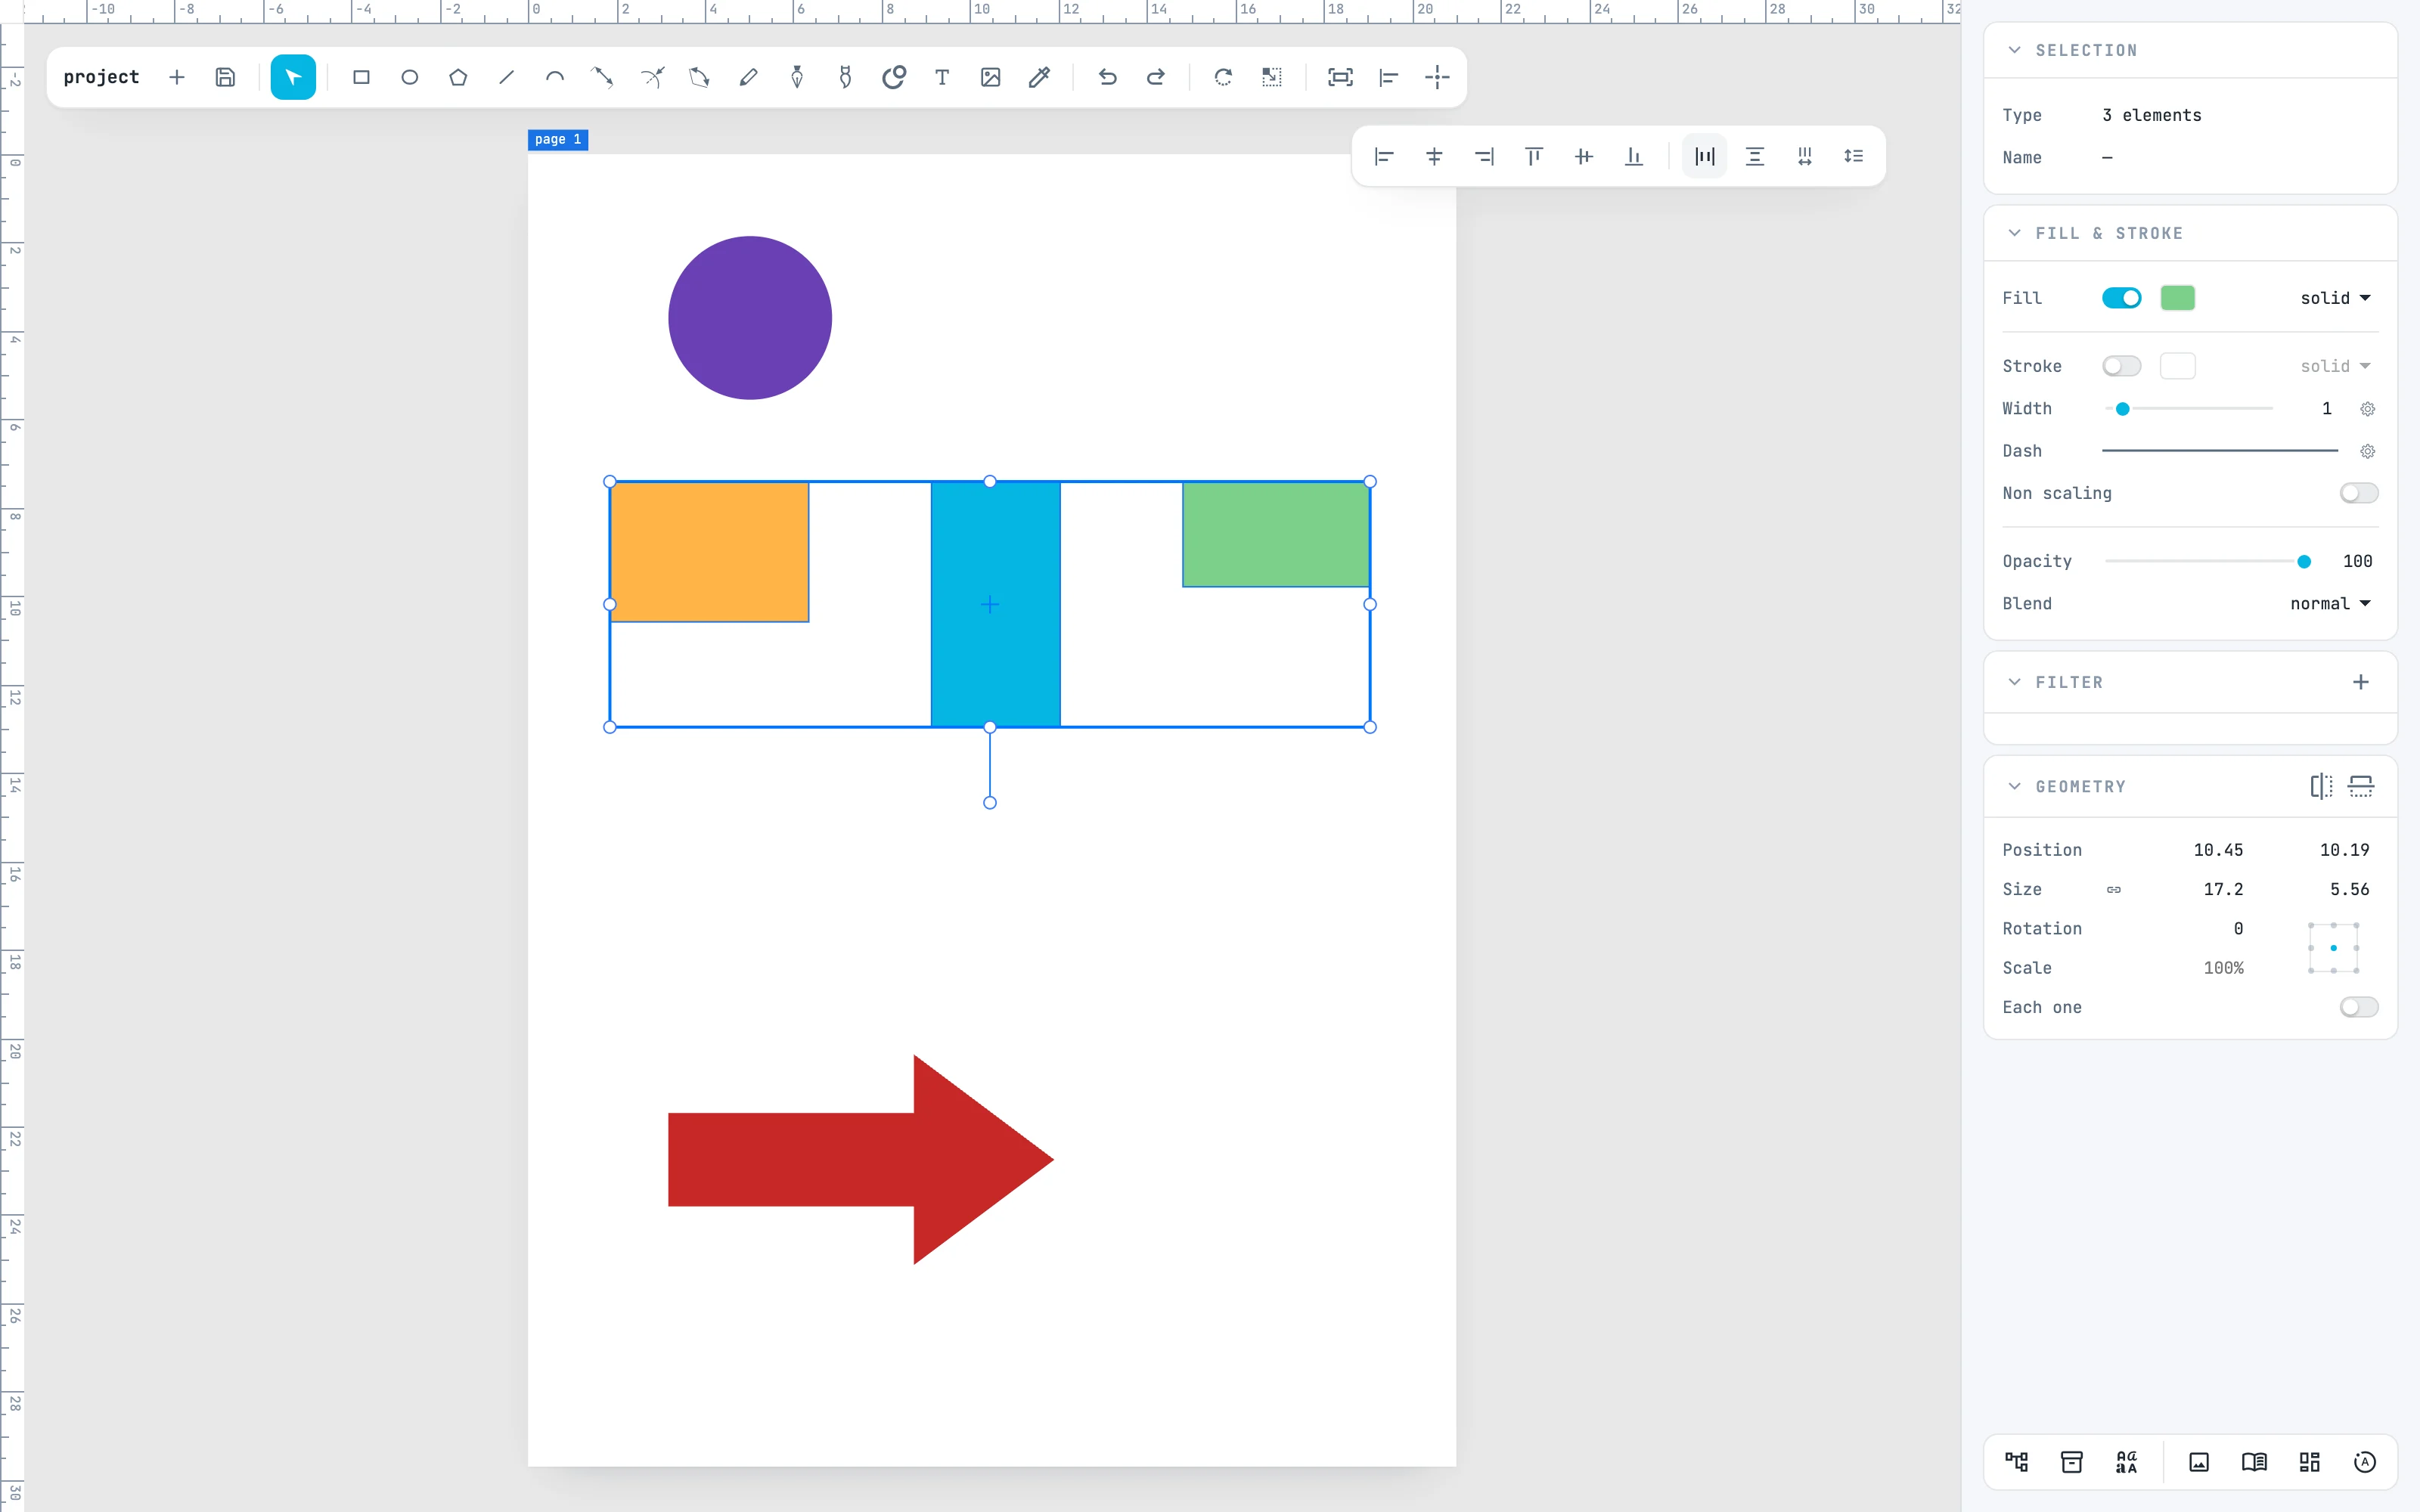Add a new page with plus icon
The image size is (2420, 1512).
(177, 77)
